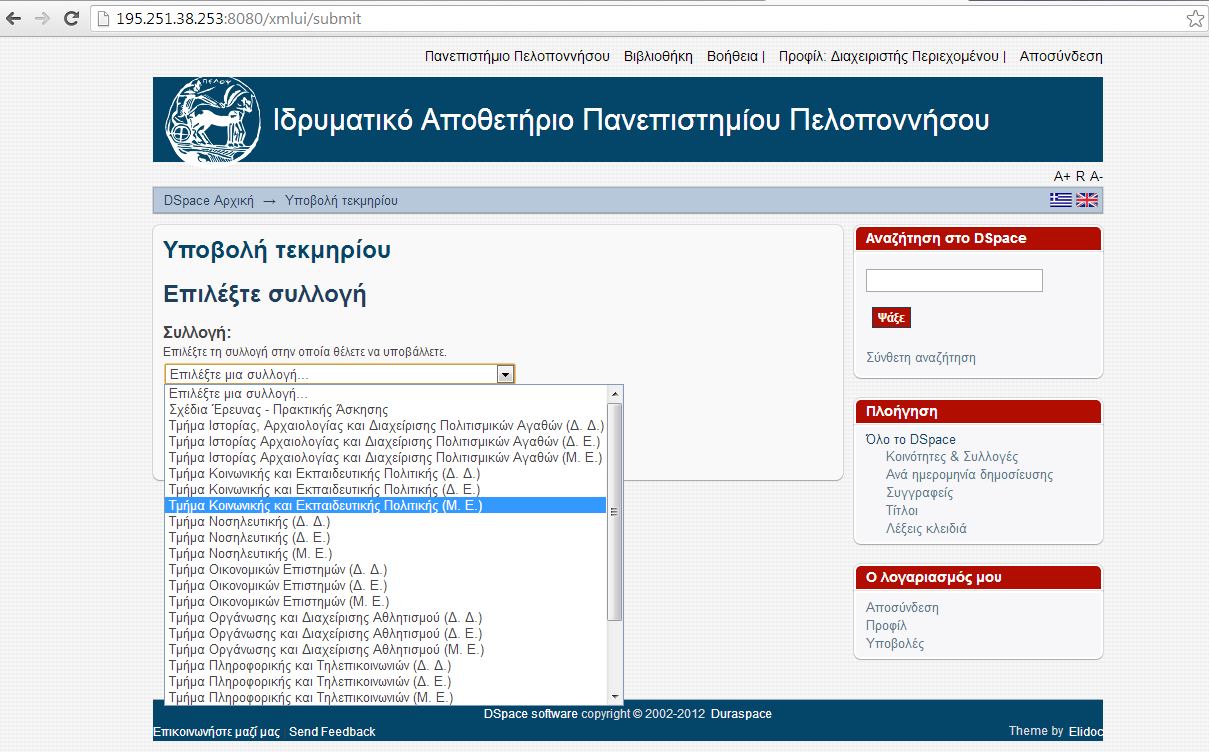
Task: Click the dropdown list scroll-down arrow
Action: 615,697
